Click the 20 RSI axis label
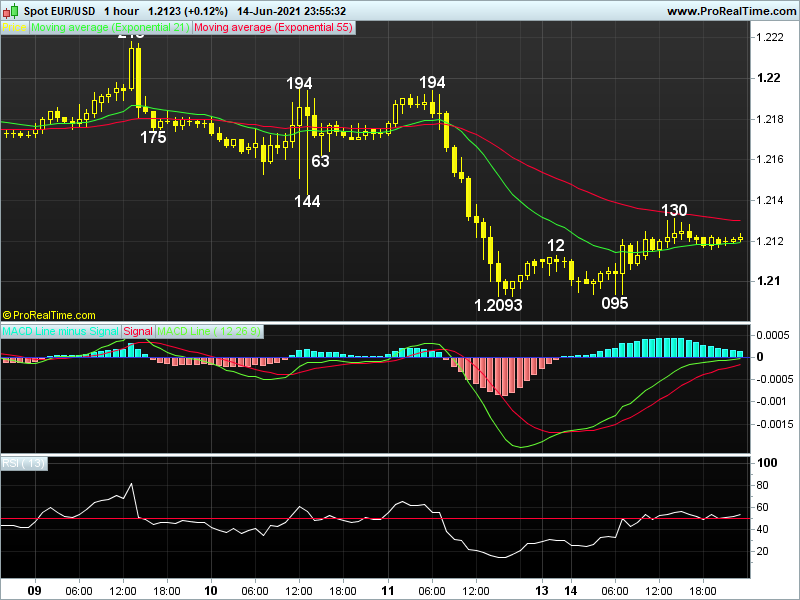This screenshot has width=800, height=600. tap(762, 552)
